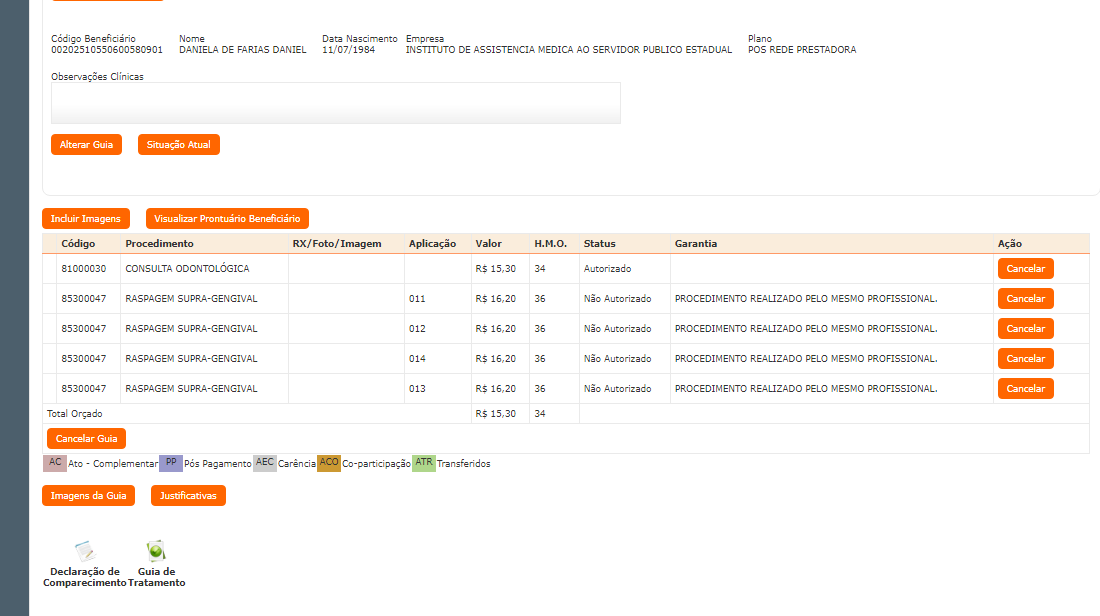
Task: Open Imagens da Guia
Action: pyautogui.click(x=88, y=496)
